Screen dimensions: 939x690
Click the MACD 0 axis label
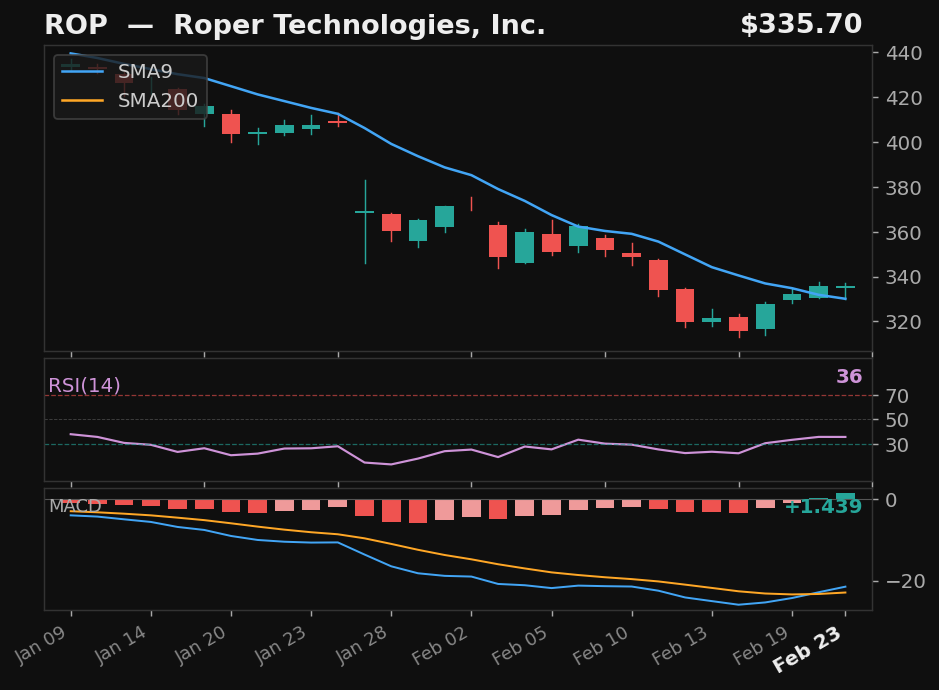tap(892, 500)
